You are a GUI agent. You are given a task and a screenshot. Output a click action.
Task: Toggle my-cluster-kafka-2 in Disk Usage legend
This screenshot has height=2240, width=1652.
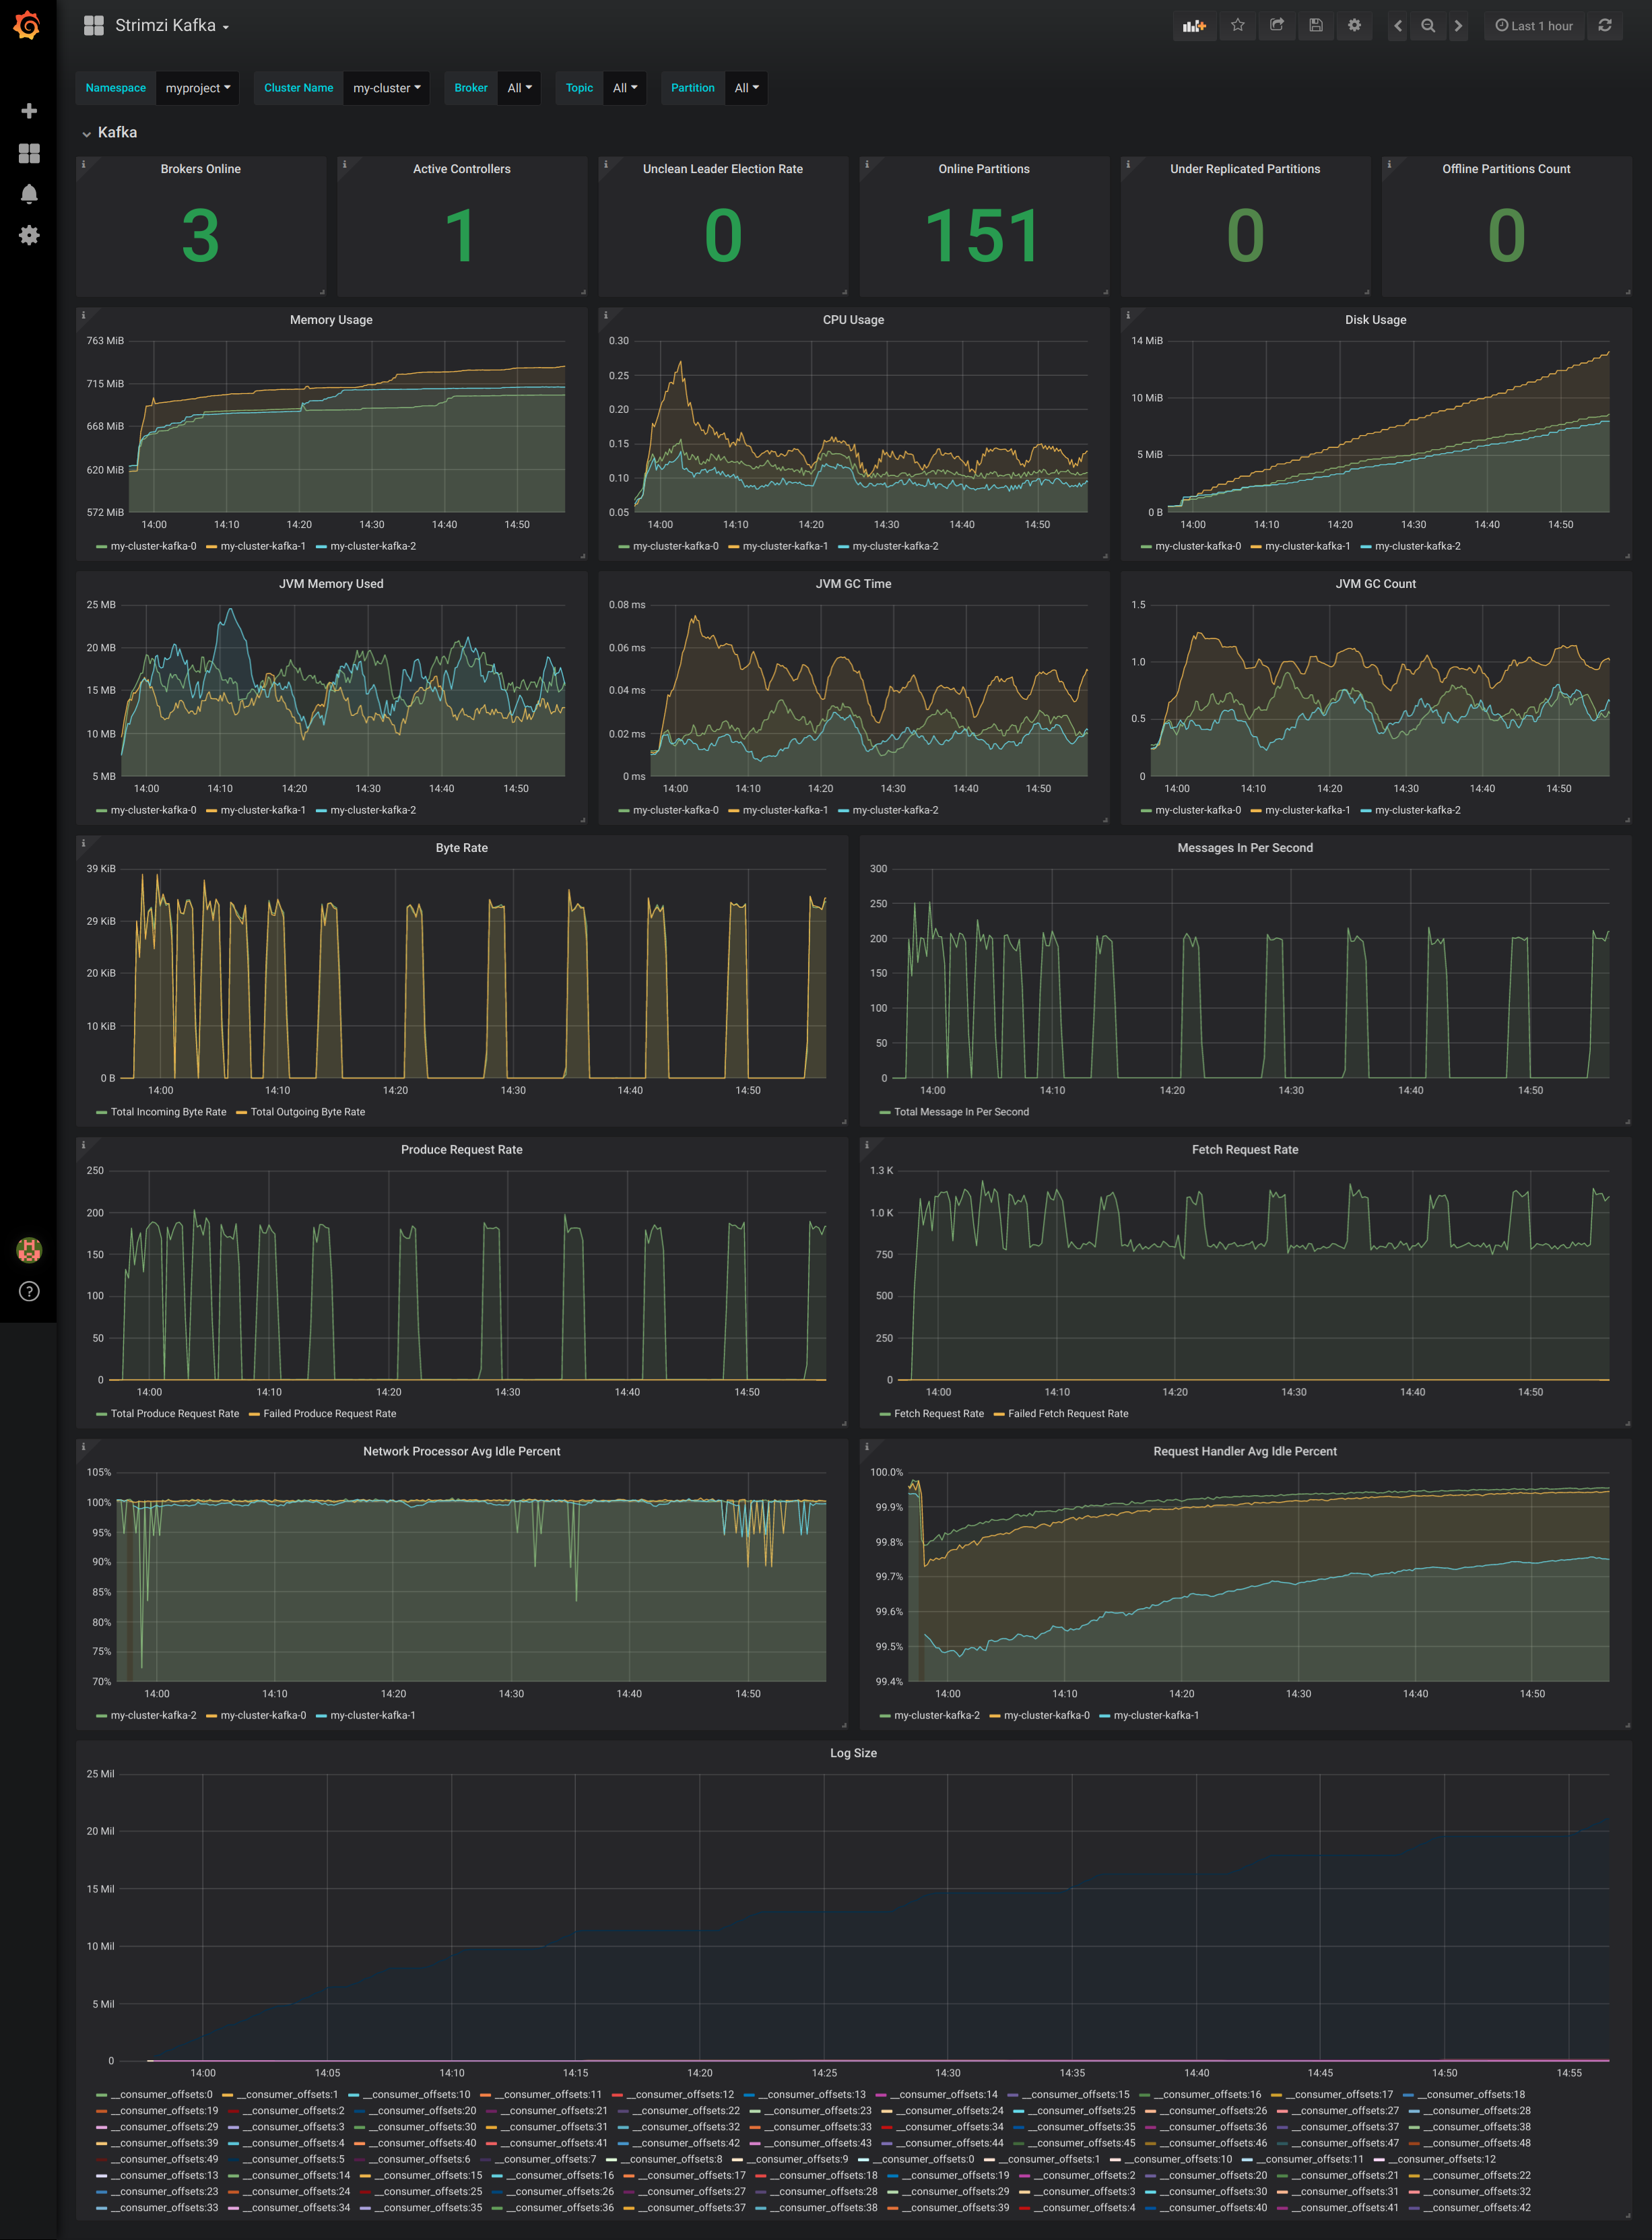(1417, 546)
